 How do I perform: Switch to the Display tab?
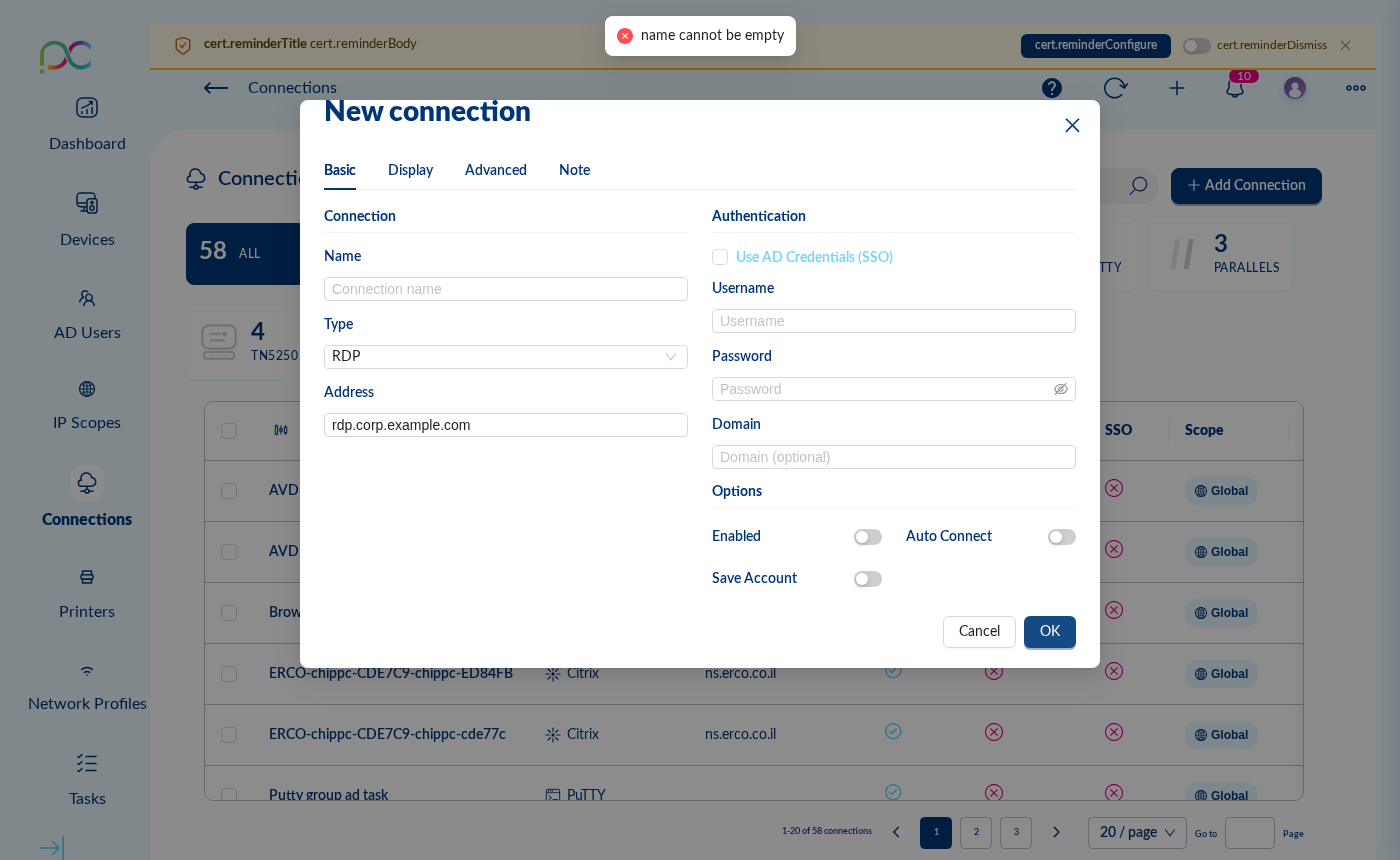coord(410,170)
